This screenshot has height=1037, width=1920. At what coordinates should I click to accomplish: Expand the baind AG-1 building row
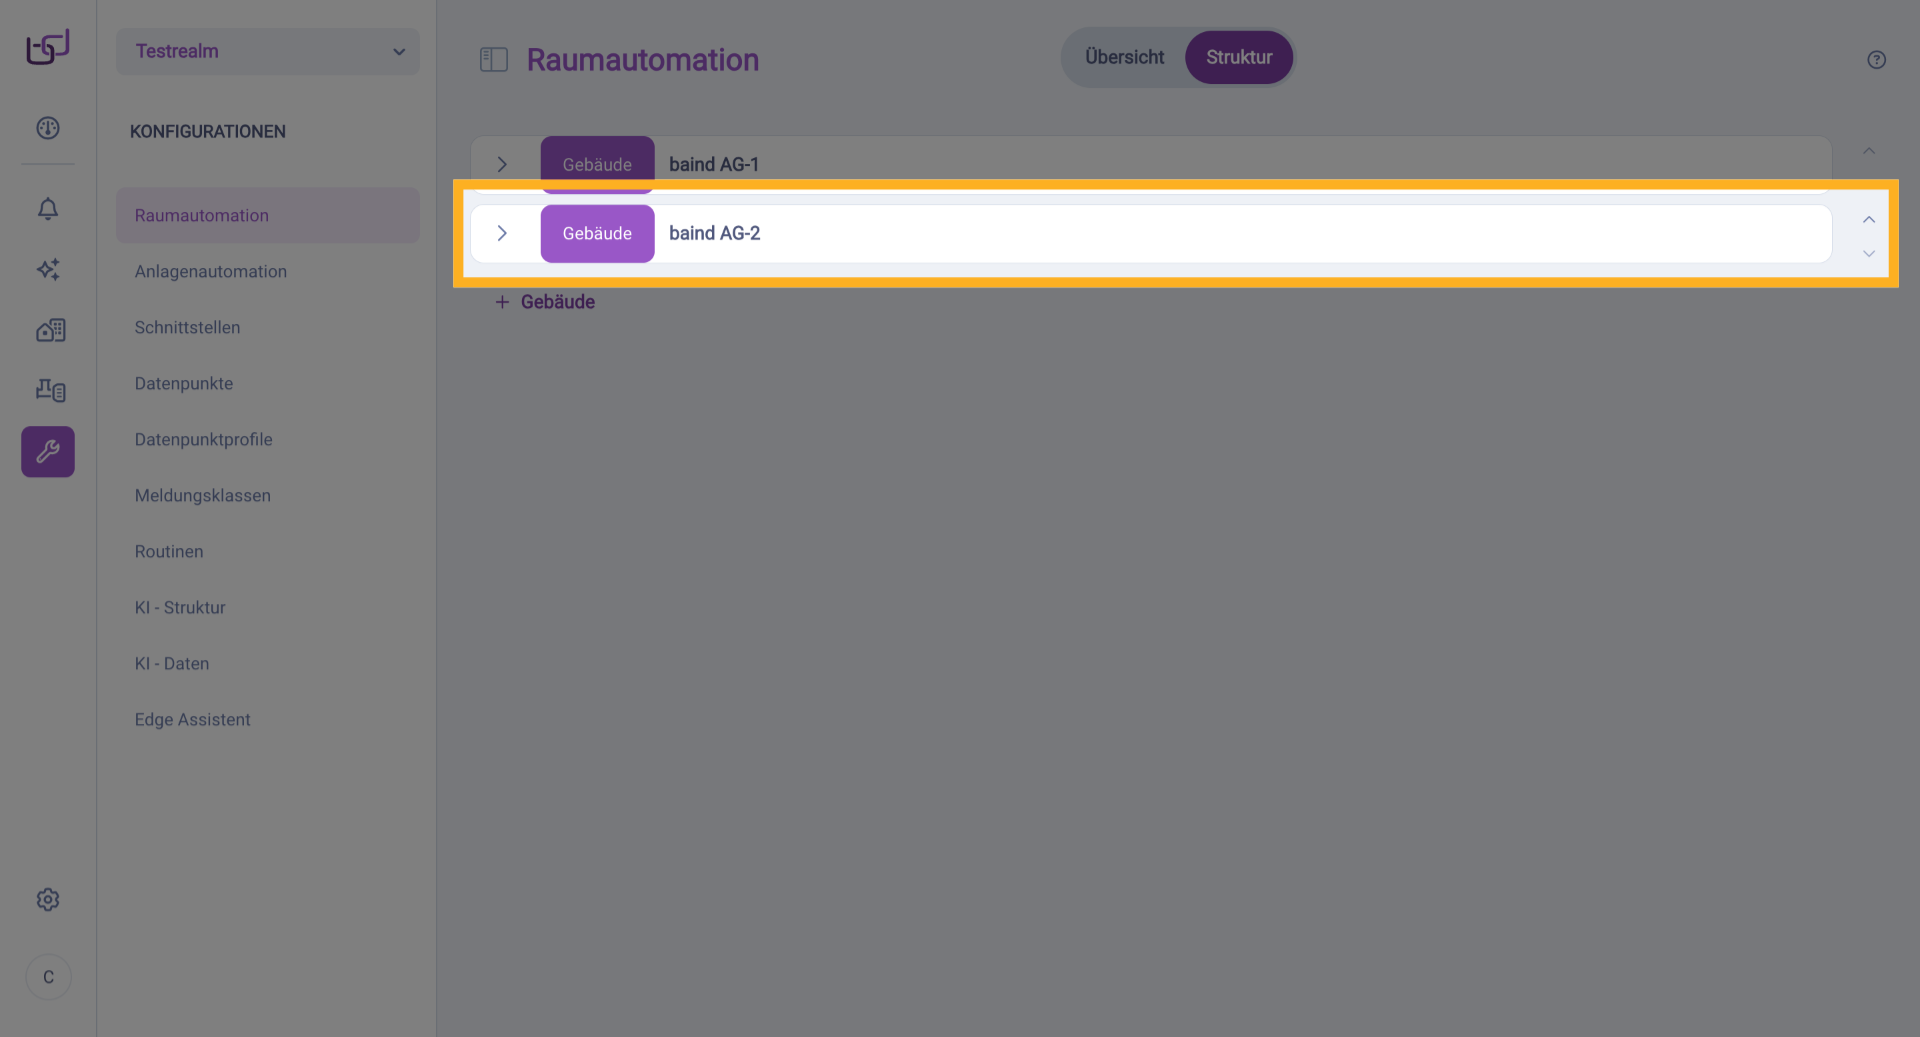pyautogui.click(x=502, y=164)
